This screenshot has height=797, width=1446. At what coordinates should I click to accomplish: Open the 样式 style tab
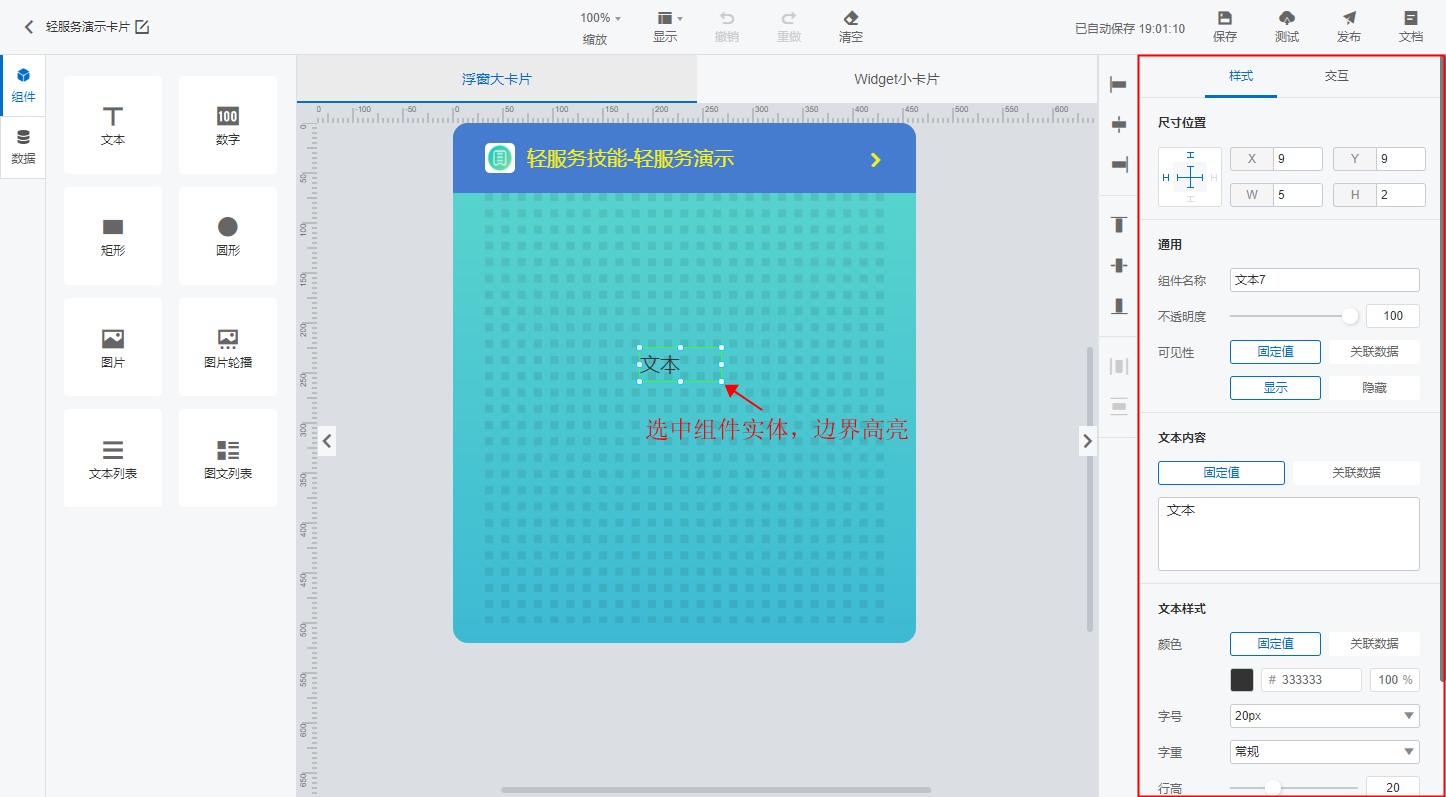(x=1241, y=76)
